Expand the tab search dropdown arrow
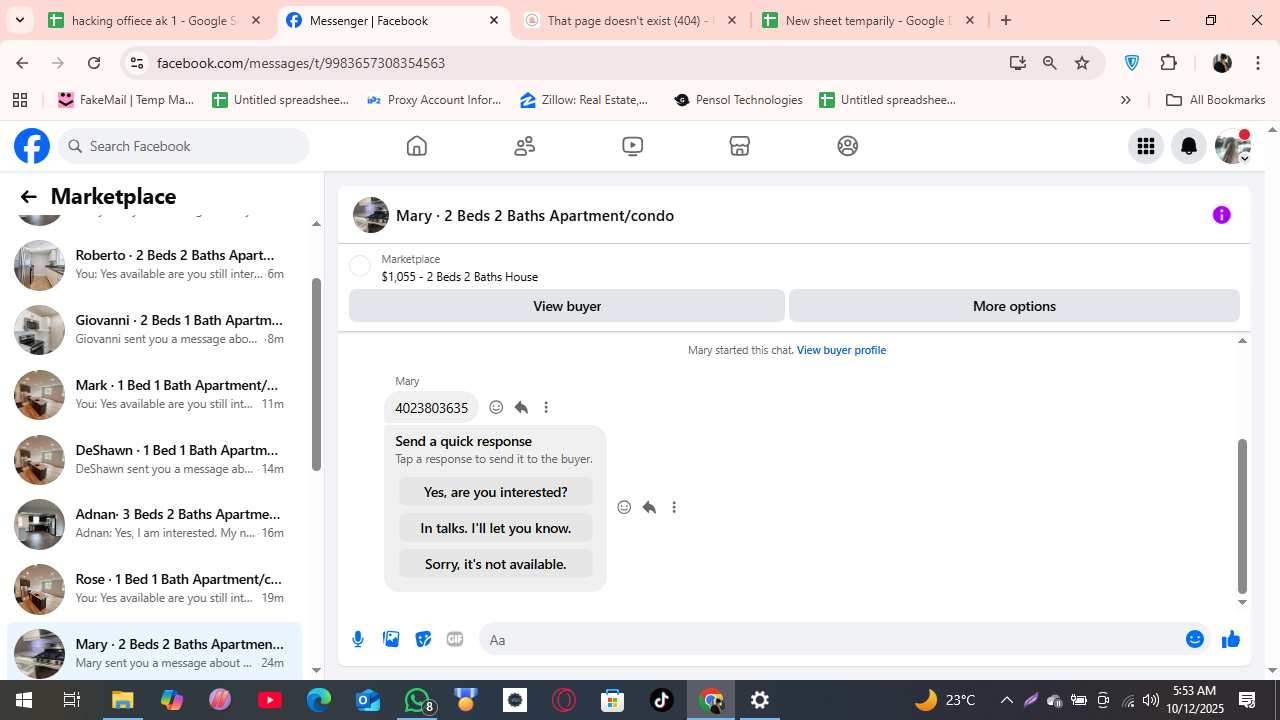This screenshot has height=720, width=1280. 19,20
